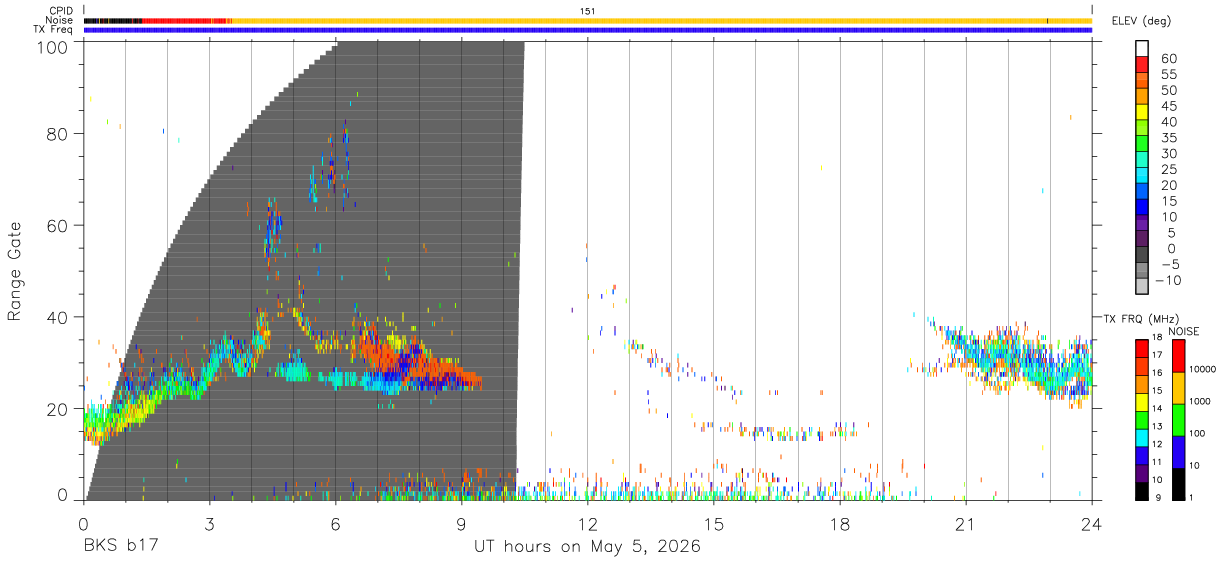Click the yellow segment of elevation colorbar

pyautogui.click(x=1142, y=113)
